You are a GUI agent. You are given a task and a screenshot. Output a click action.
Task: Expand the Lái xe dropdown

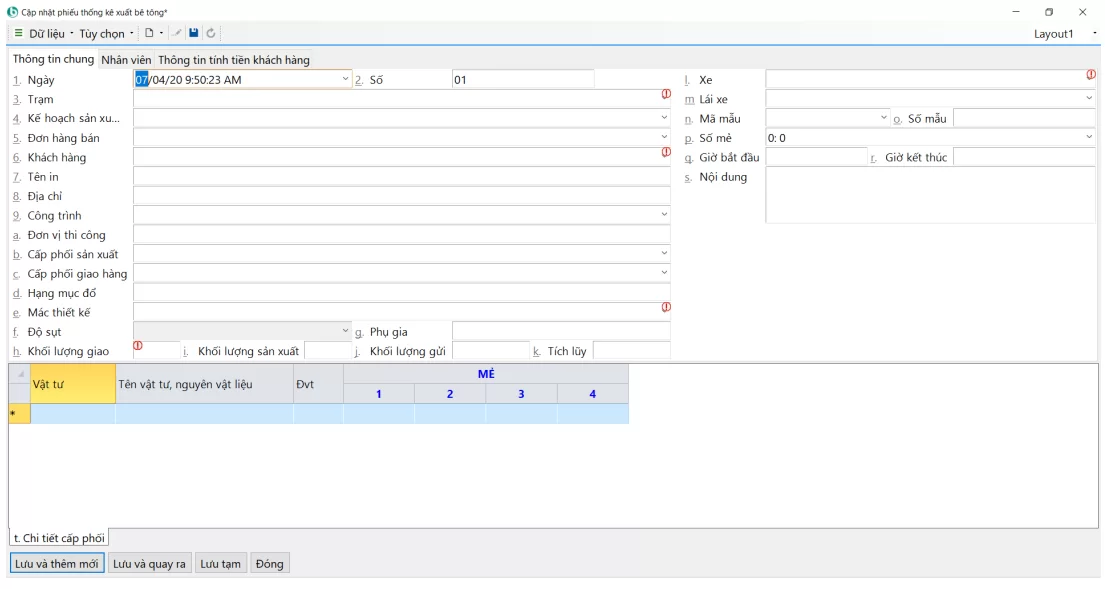[1089, 99]
